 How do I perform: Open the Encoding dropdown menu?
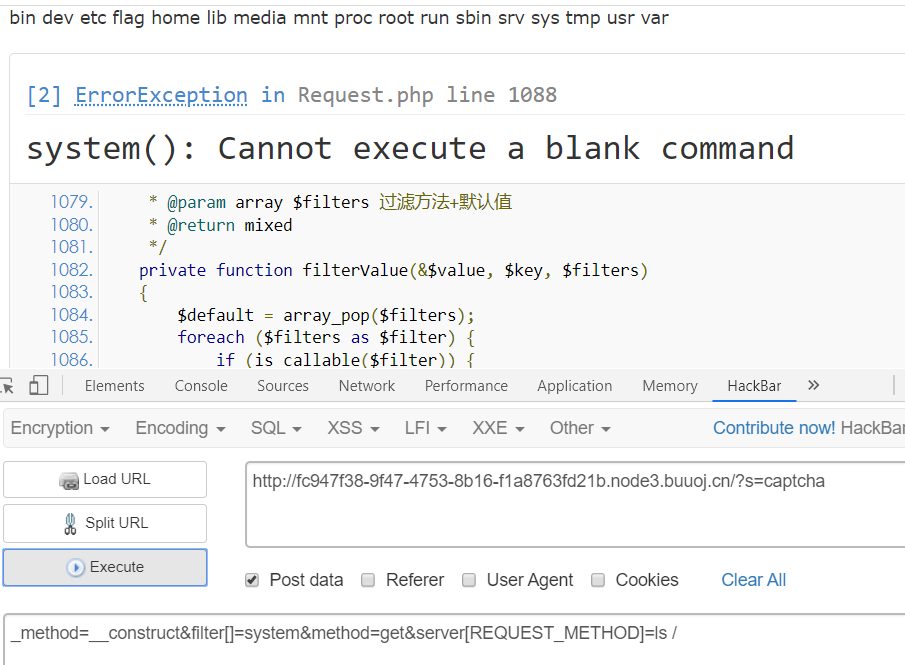point(180,428)
